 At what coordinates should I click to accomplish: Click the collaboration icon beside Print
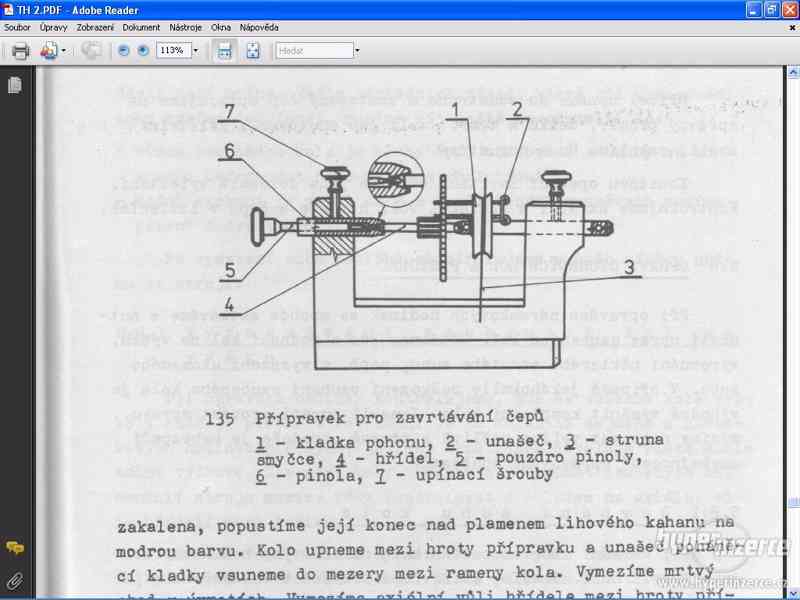[x=48, y=50]
